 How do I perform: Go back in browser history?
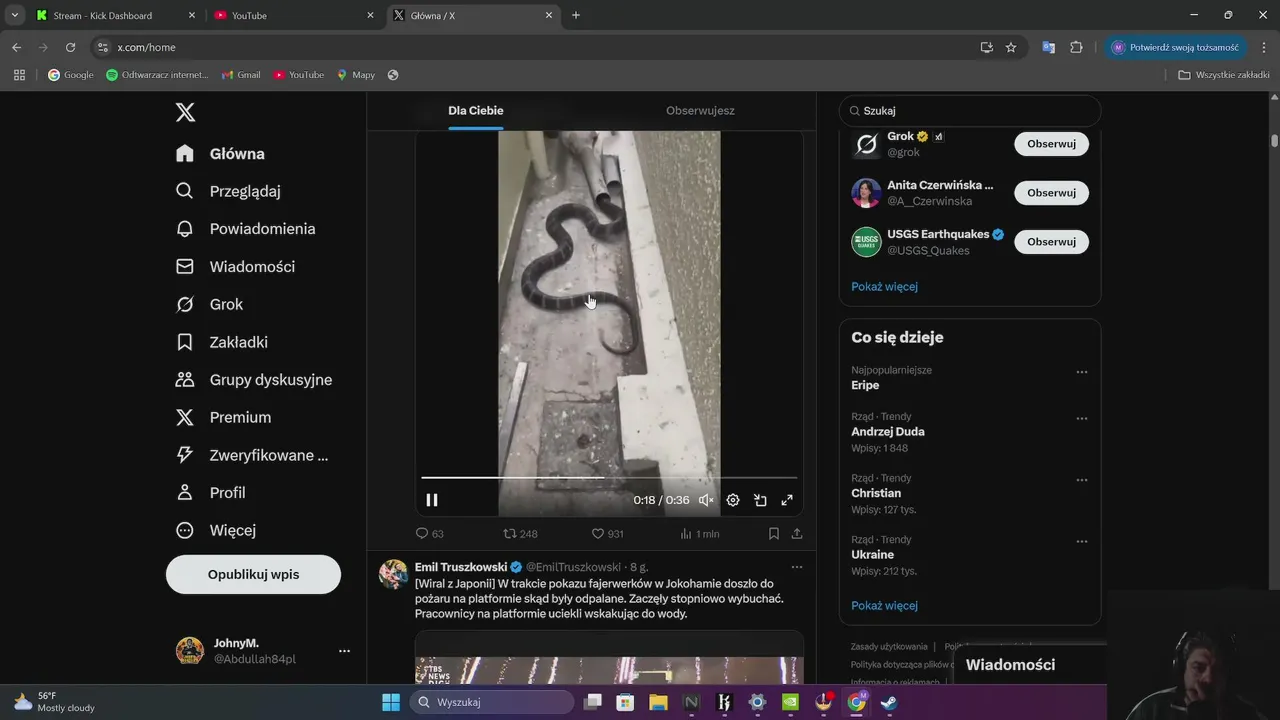16,47
